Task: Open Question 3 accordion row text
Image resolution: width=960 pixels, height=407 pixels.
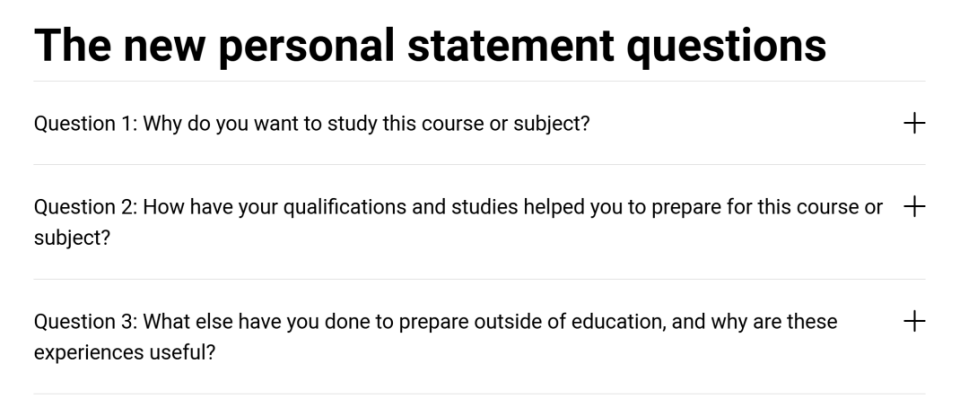Action: (x=435, y=322)
